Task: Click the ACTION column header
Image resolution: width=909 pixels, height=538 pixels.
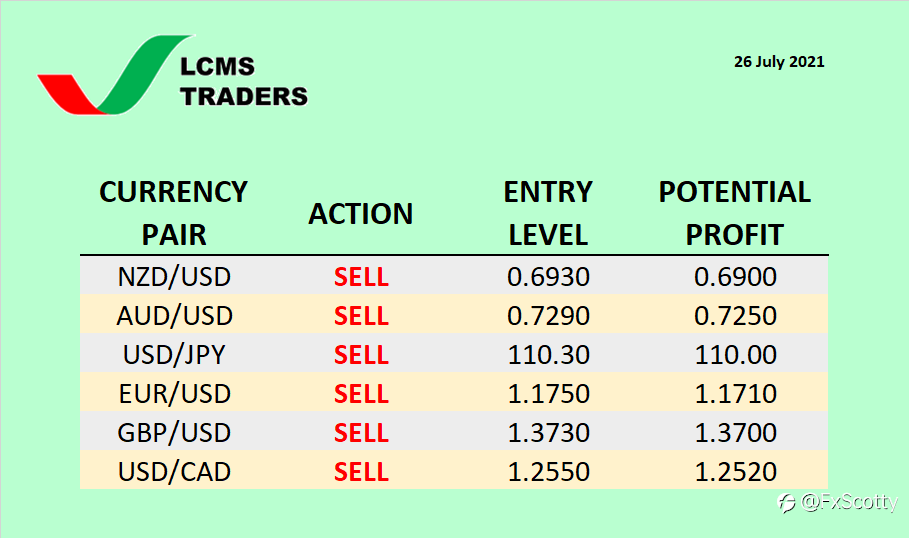Action: [x=360, y=214]
